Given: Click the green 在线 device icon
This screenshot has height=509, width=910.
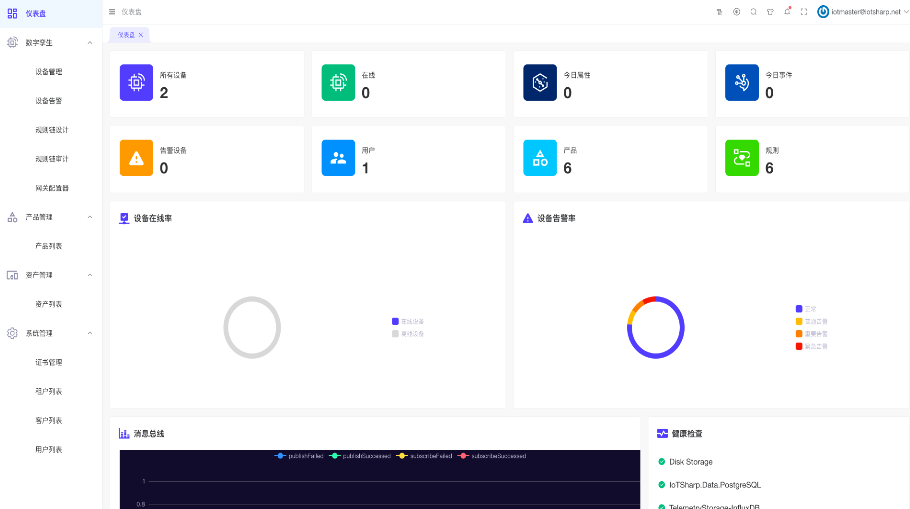Looking at the screenshot, I should coord(338,82).
